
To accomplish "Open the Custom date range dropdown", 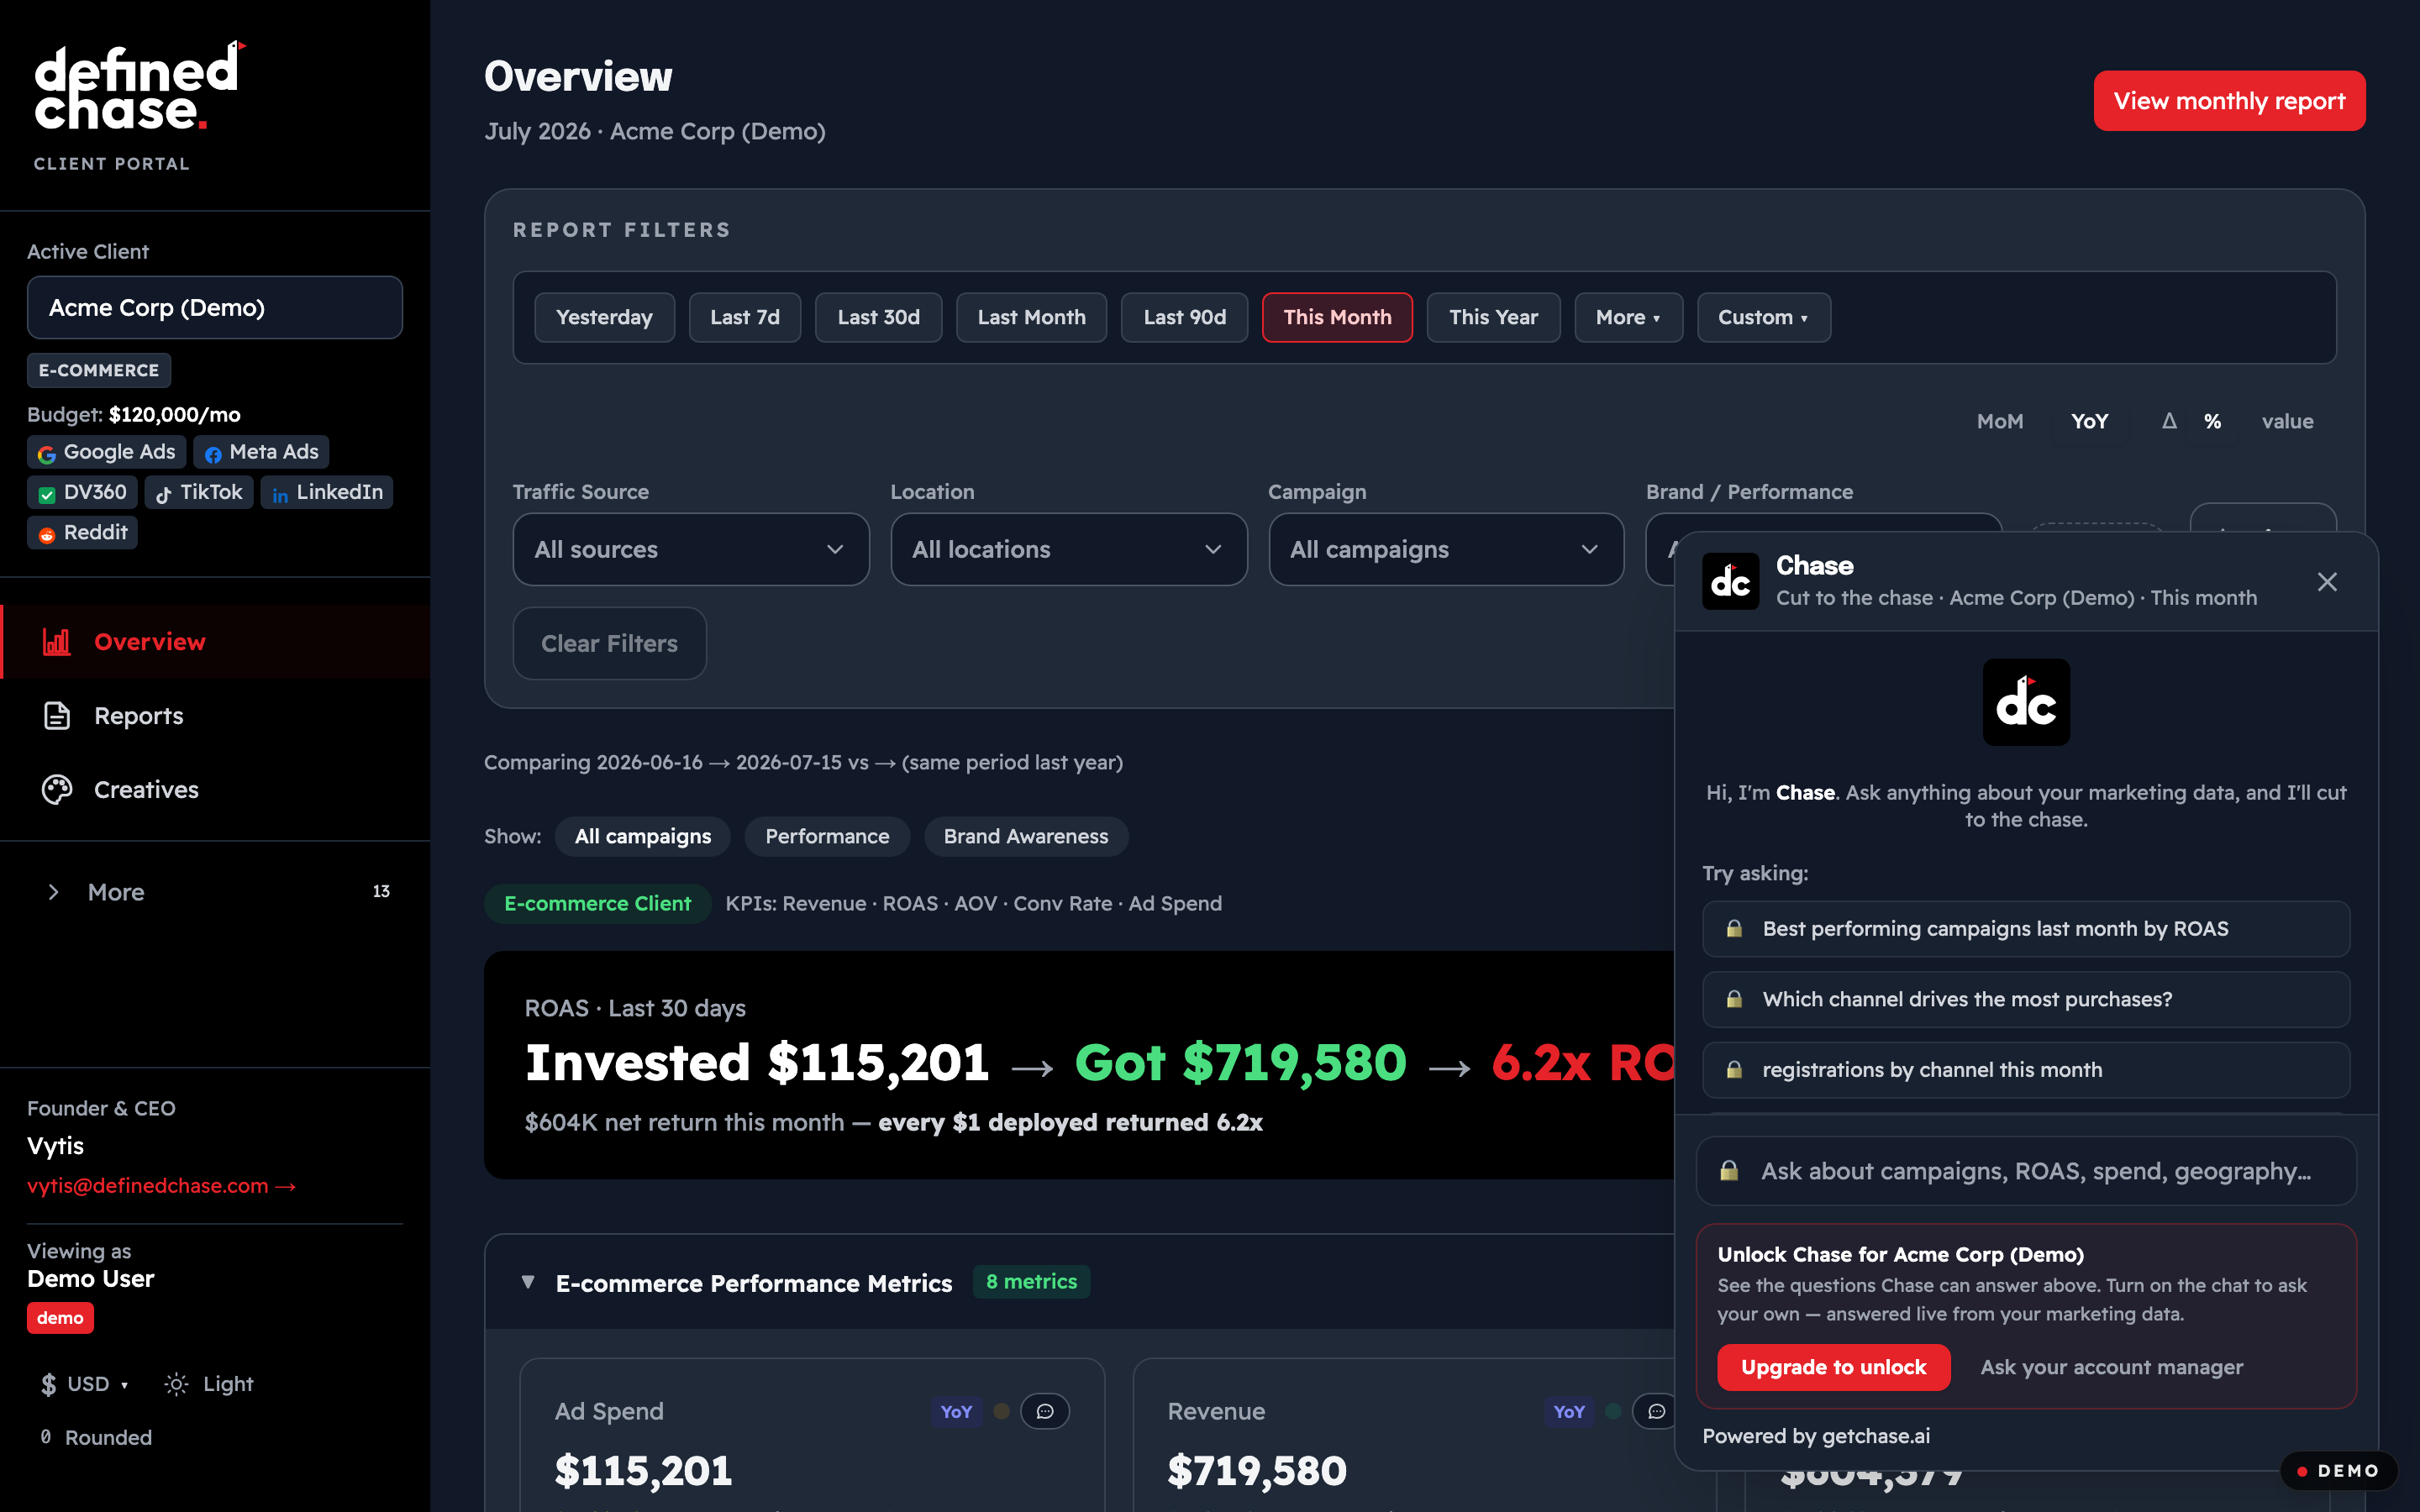I will point(1763,317).
